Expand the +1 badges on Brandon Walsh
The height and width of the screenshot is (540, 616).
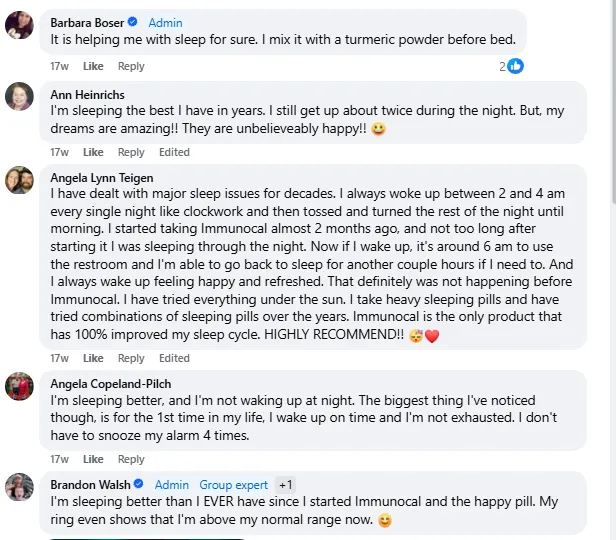point(286,485)
